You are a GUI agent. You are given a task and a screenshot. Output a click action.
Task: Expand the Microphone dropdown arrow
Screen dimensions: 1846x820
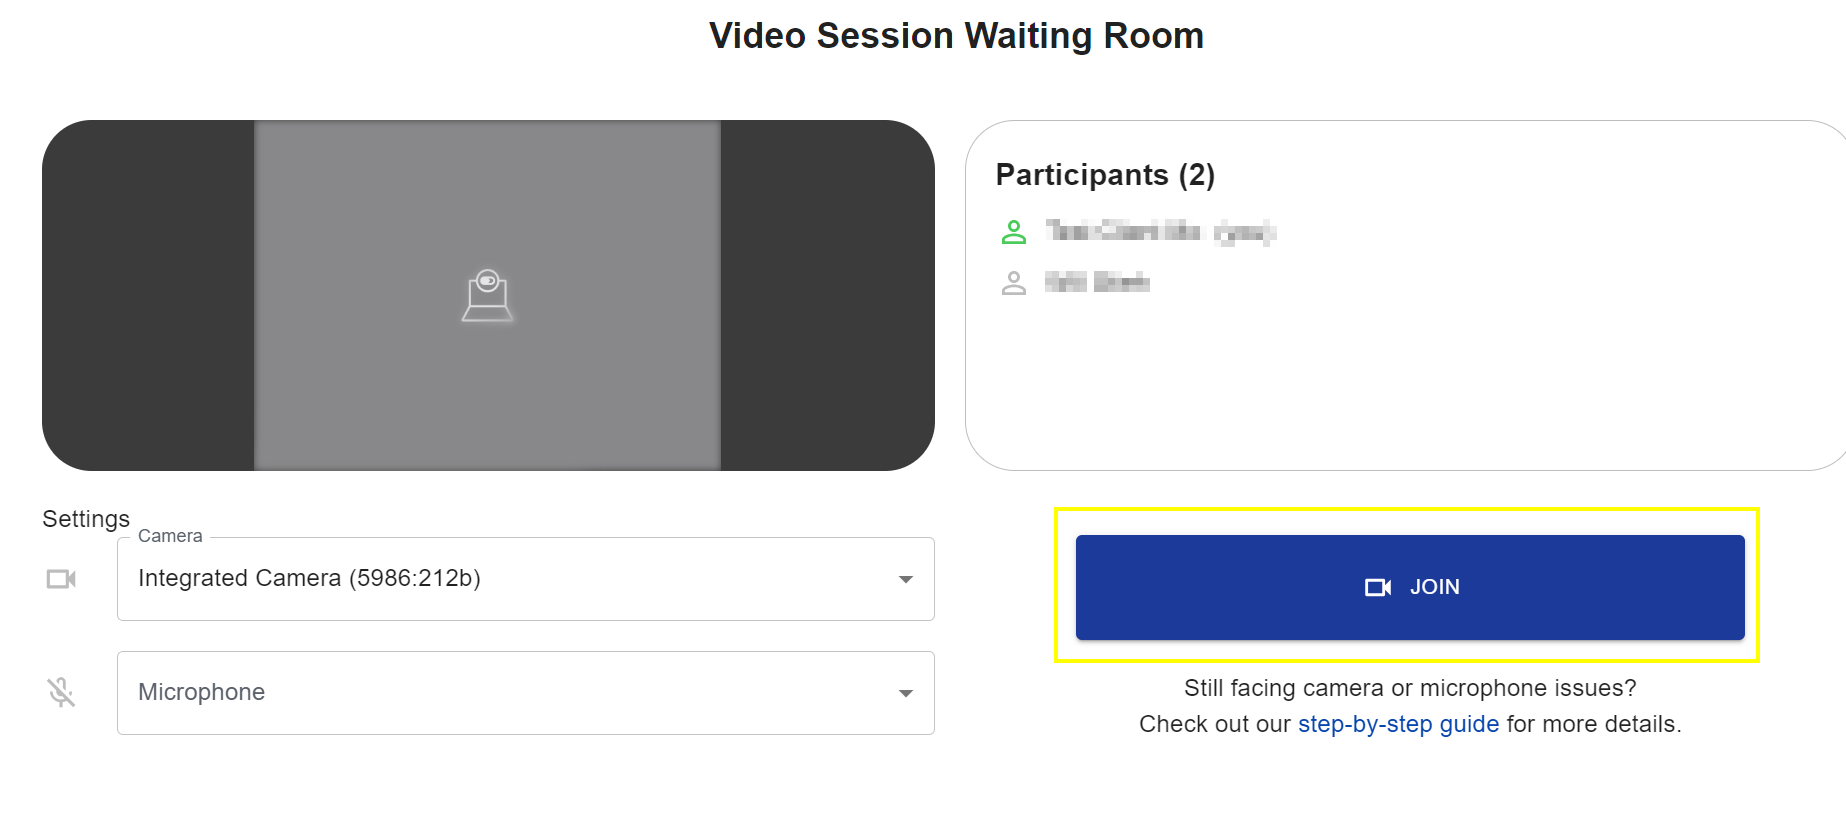point(905,693)
